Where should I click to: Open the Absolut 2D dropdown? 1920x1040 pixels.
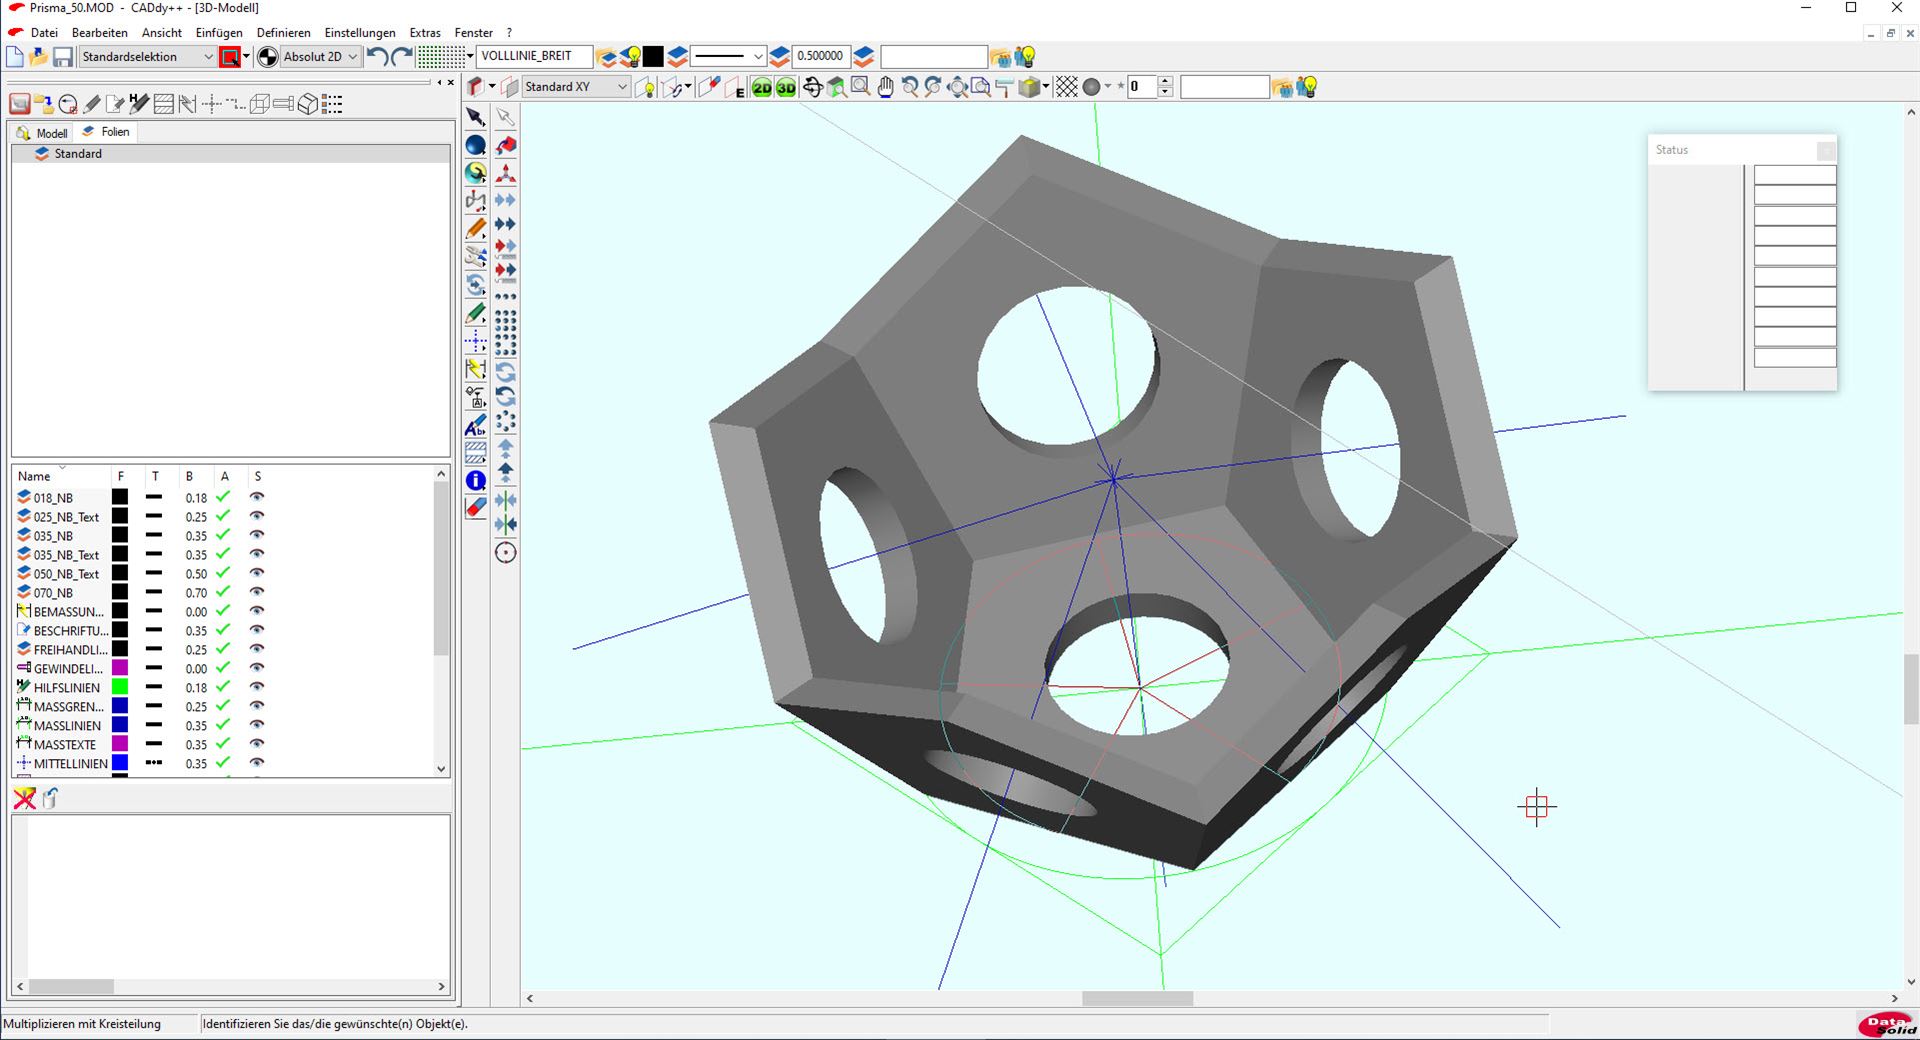point(320,57)
